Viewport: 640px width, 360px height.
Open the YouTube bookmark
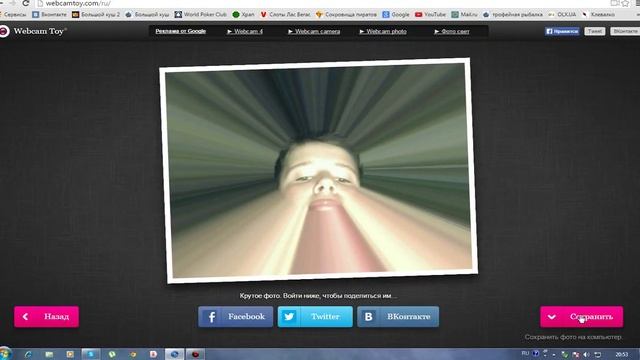click(431, 14)
